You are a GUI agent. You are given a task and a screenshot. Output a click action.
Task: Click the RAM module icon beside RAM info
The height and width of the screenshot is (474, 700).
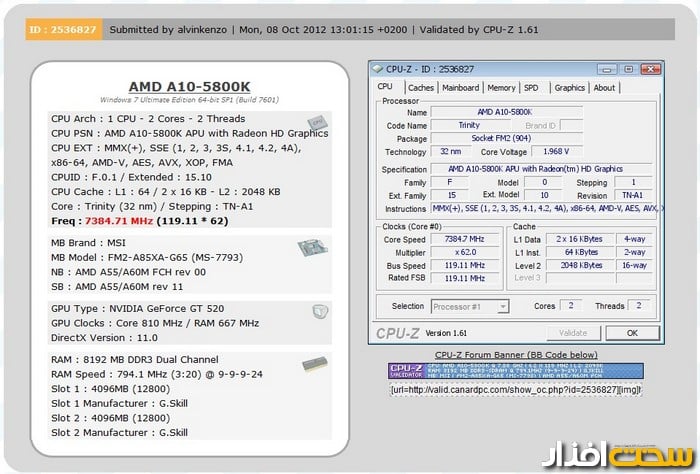315,364
